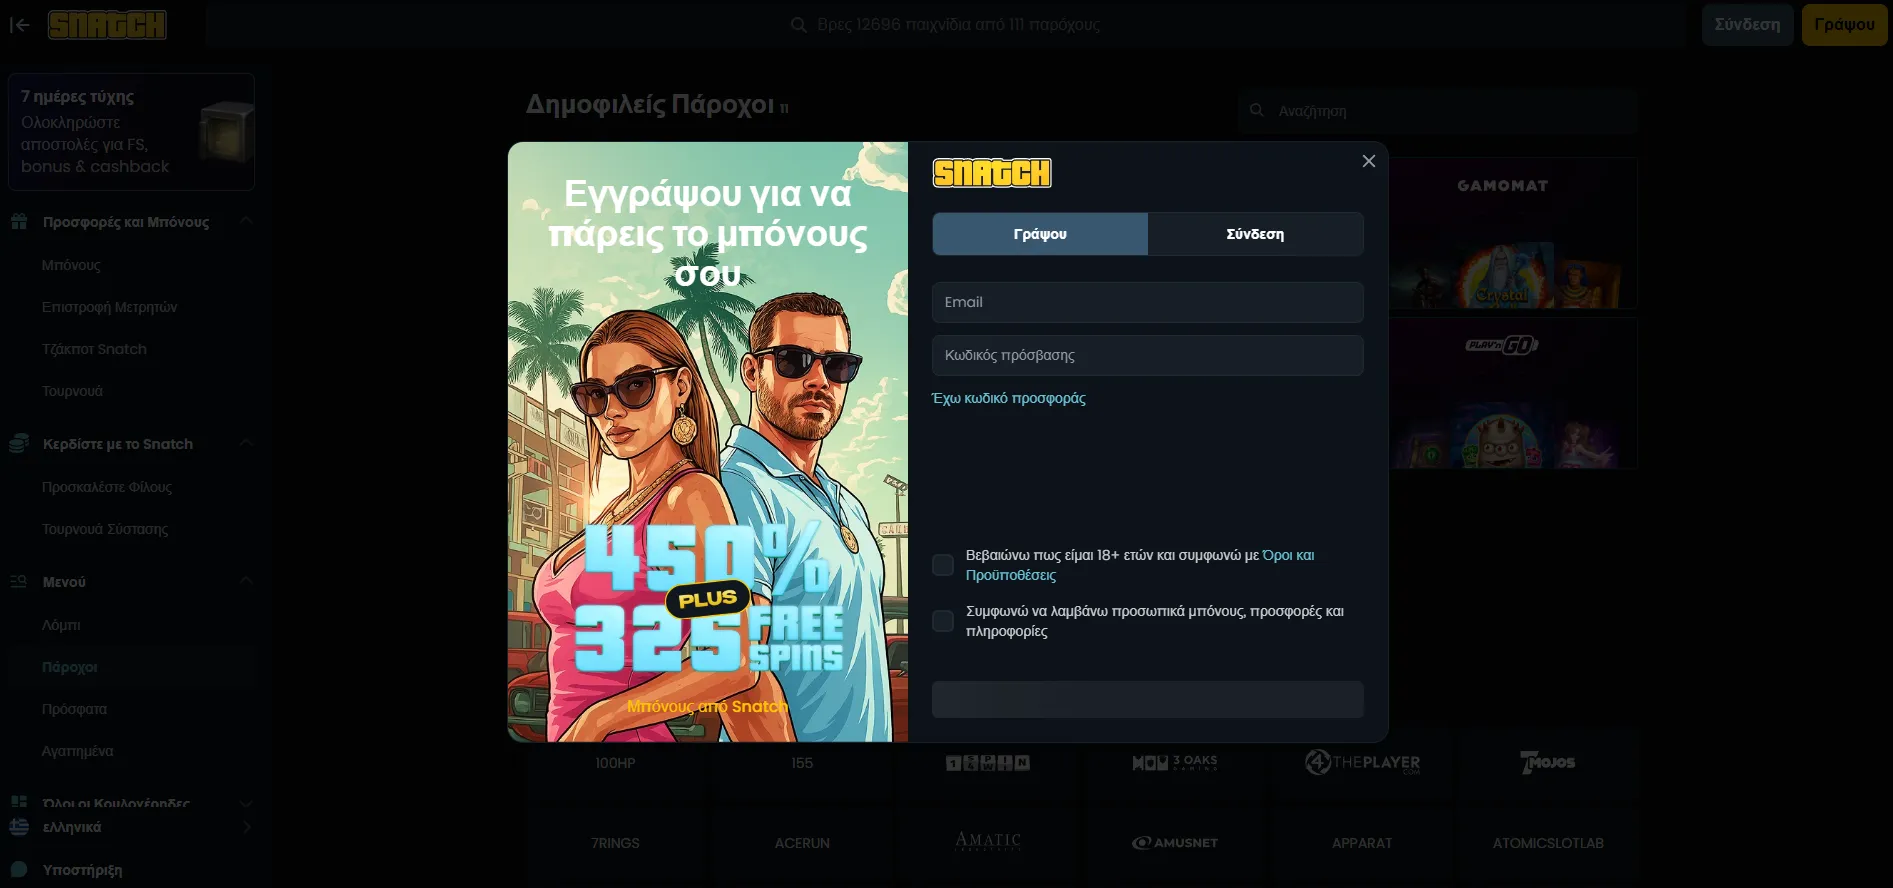Collapse the sidebar with the arrow icon
This screenshot has height=888, width=1893.
pos(19,25)
